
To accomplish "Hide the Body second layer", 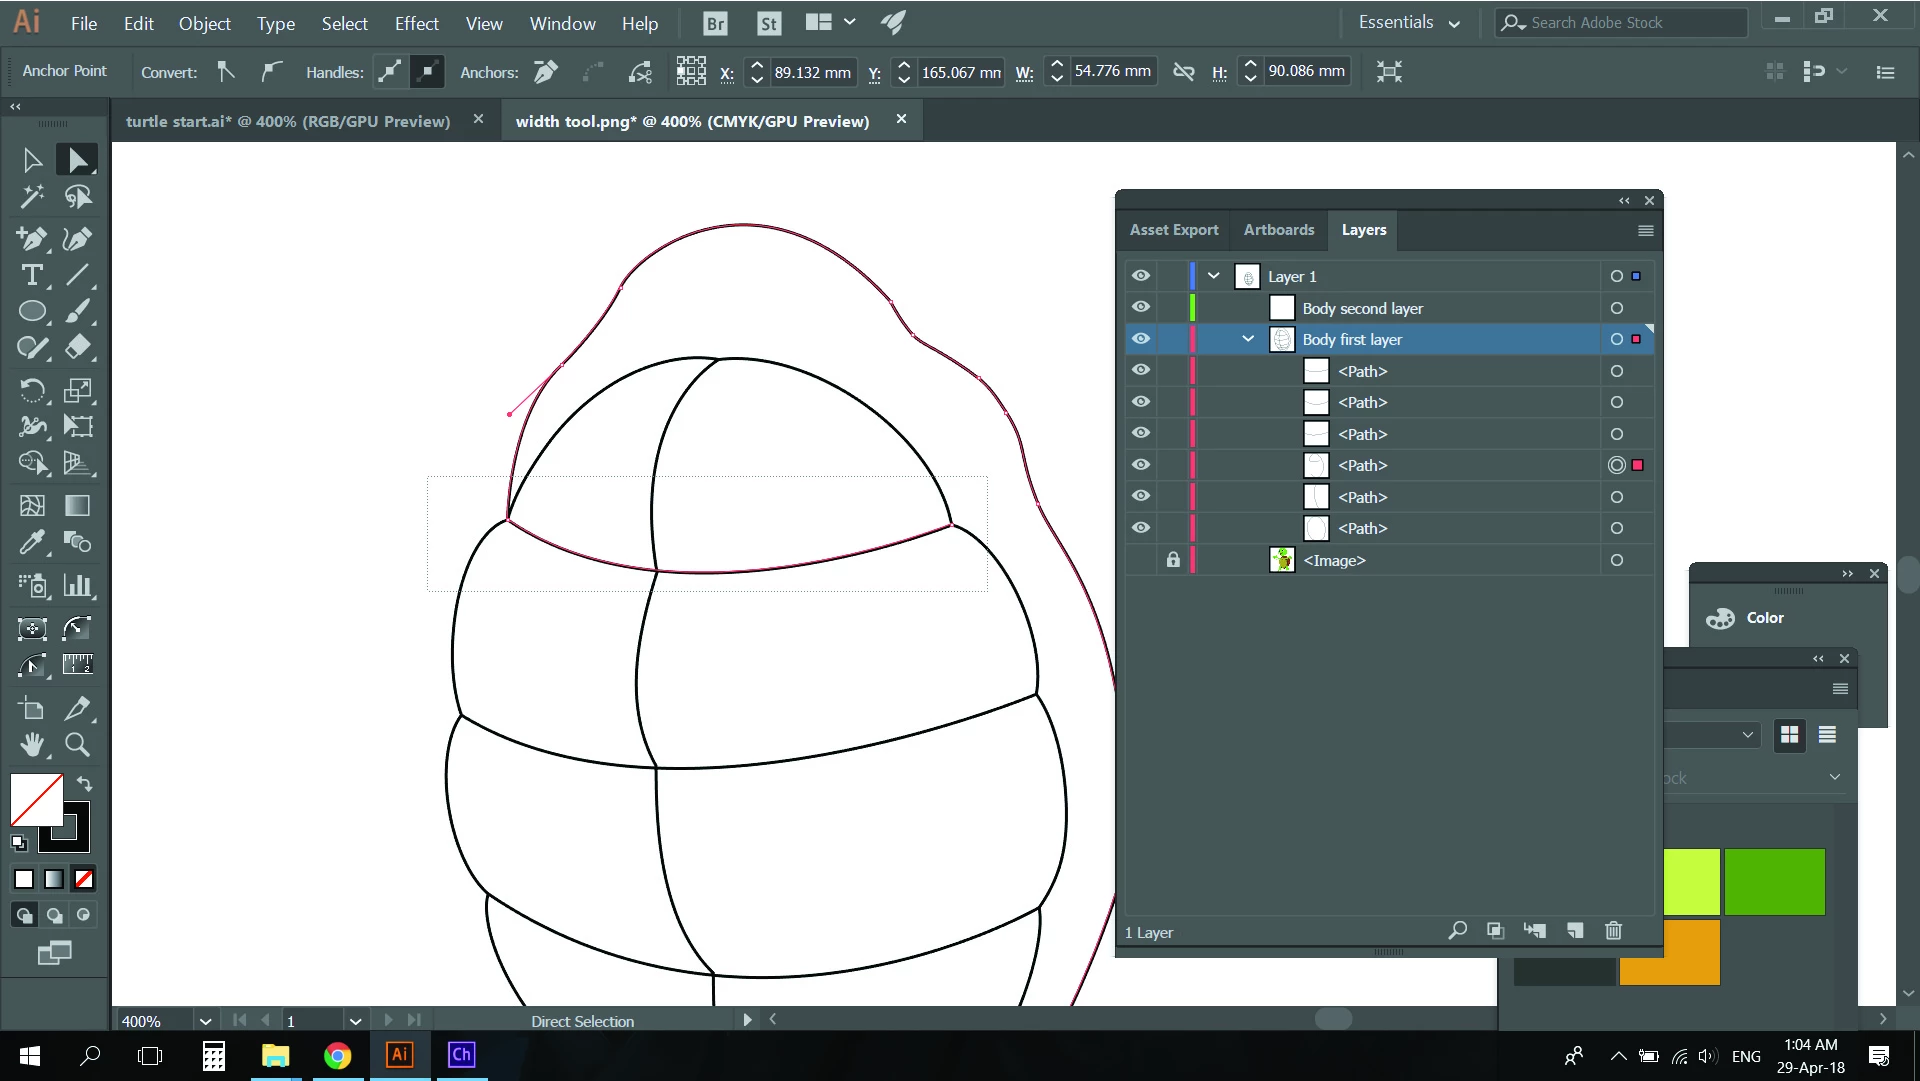I will pos(1140,308).
